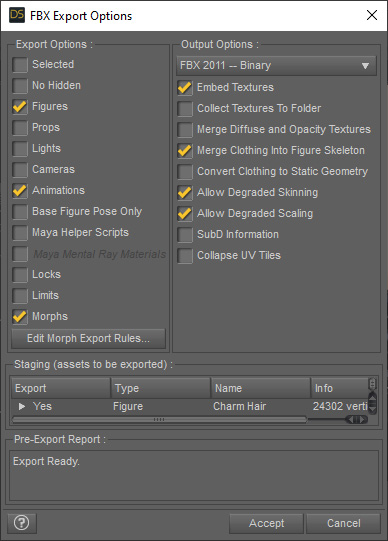Check the SubD Information option
The height and width of the screenshot is (541, 388).
[185, 235]
